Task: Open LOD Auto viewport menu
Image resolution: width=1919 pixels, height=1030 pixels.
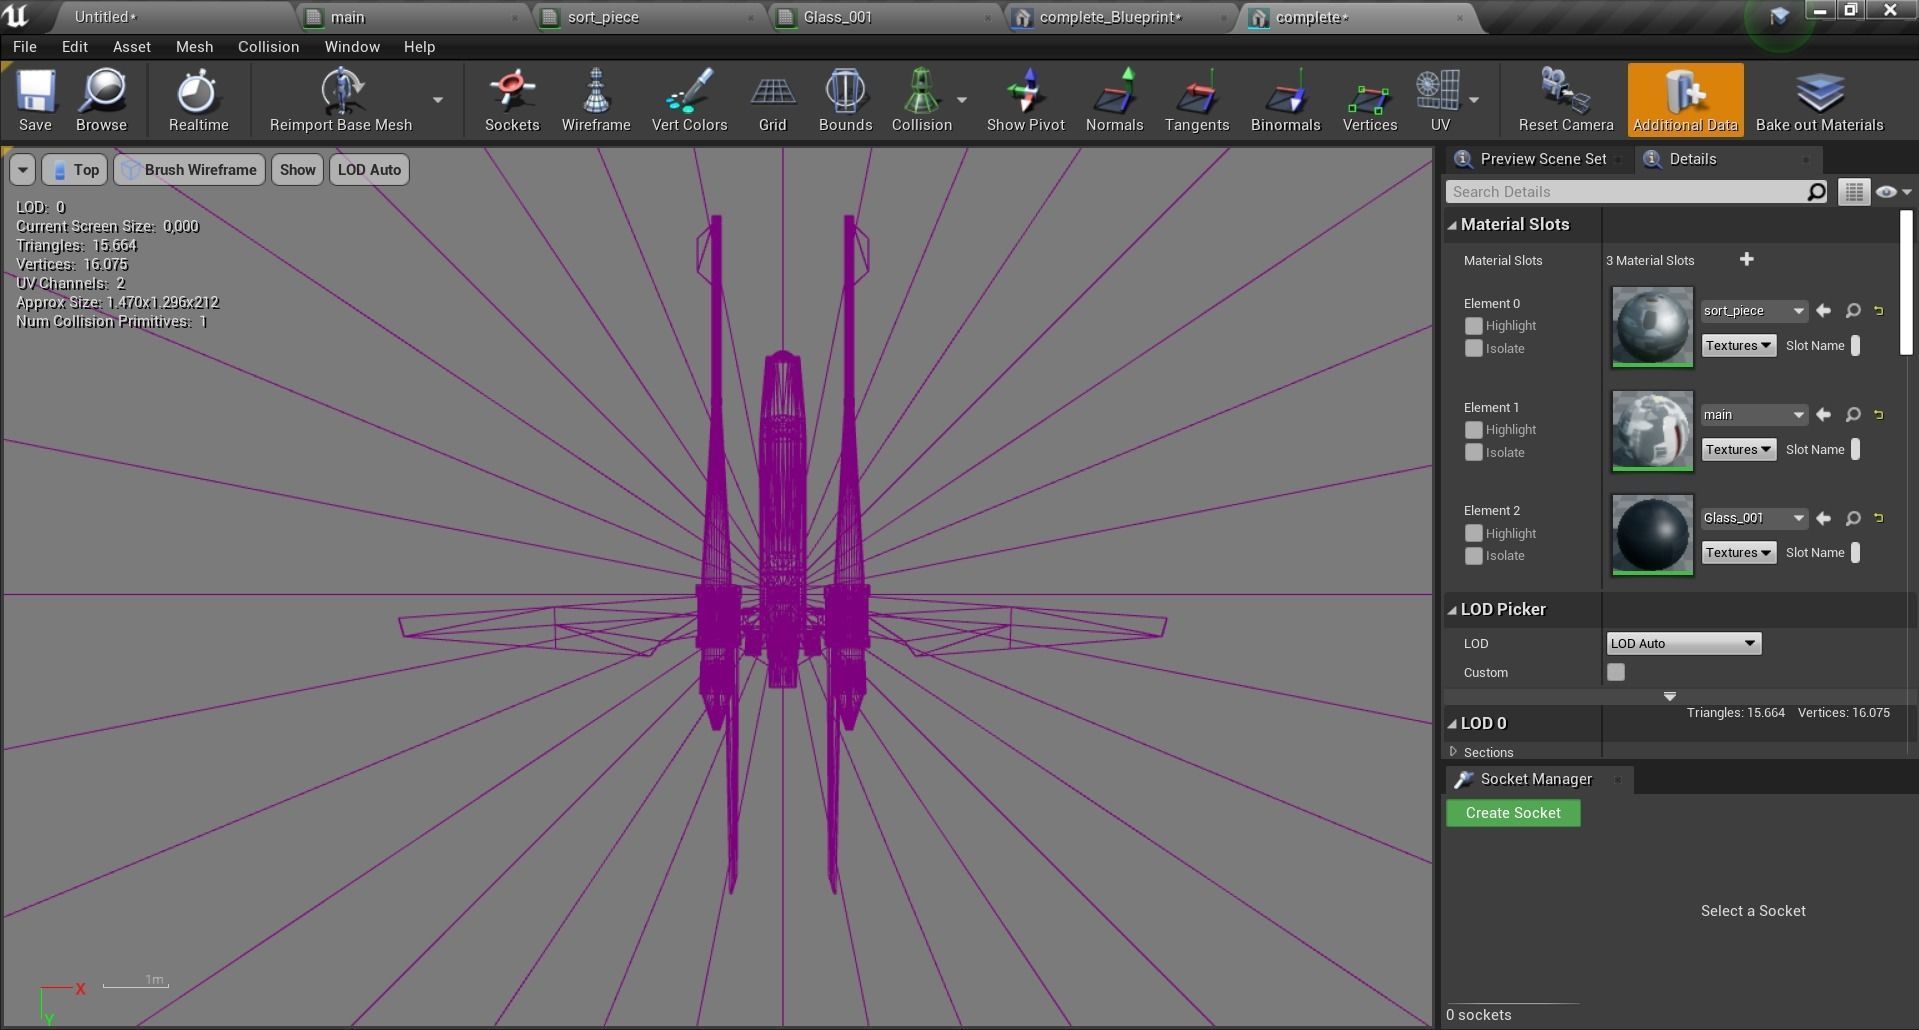Action: pos(369,170)
